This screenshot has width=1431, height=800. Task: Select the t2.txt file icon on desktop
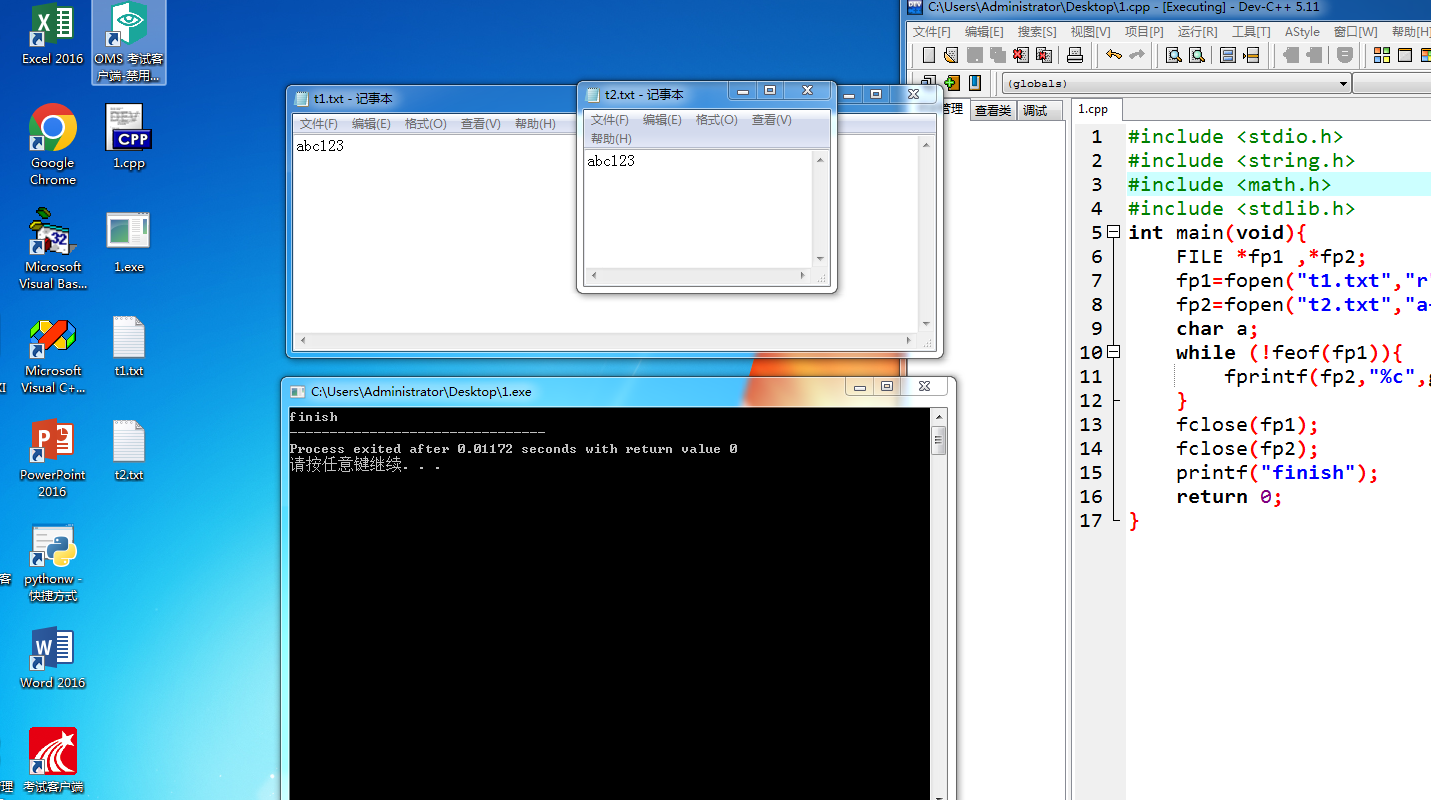pyautogui.click(x=129, y=451)
